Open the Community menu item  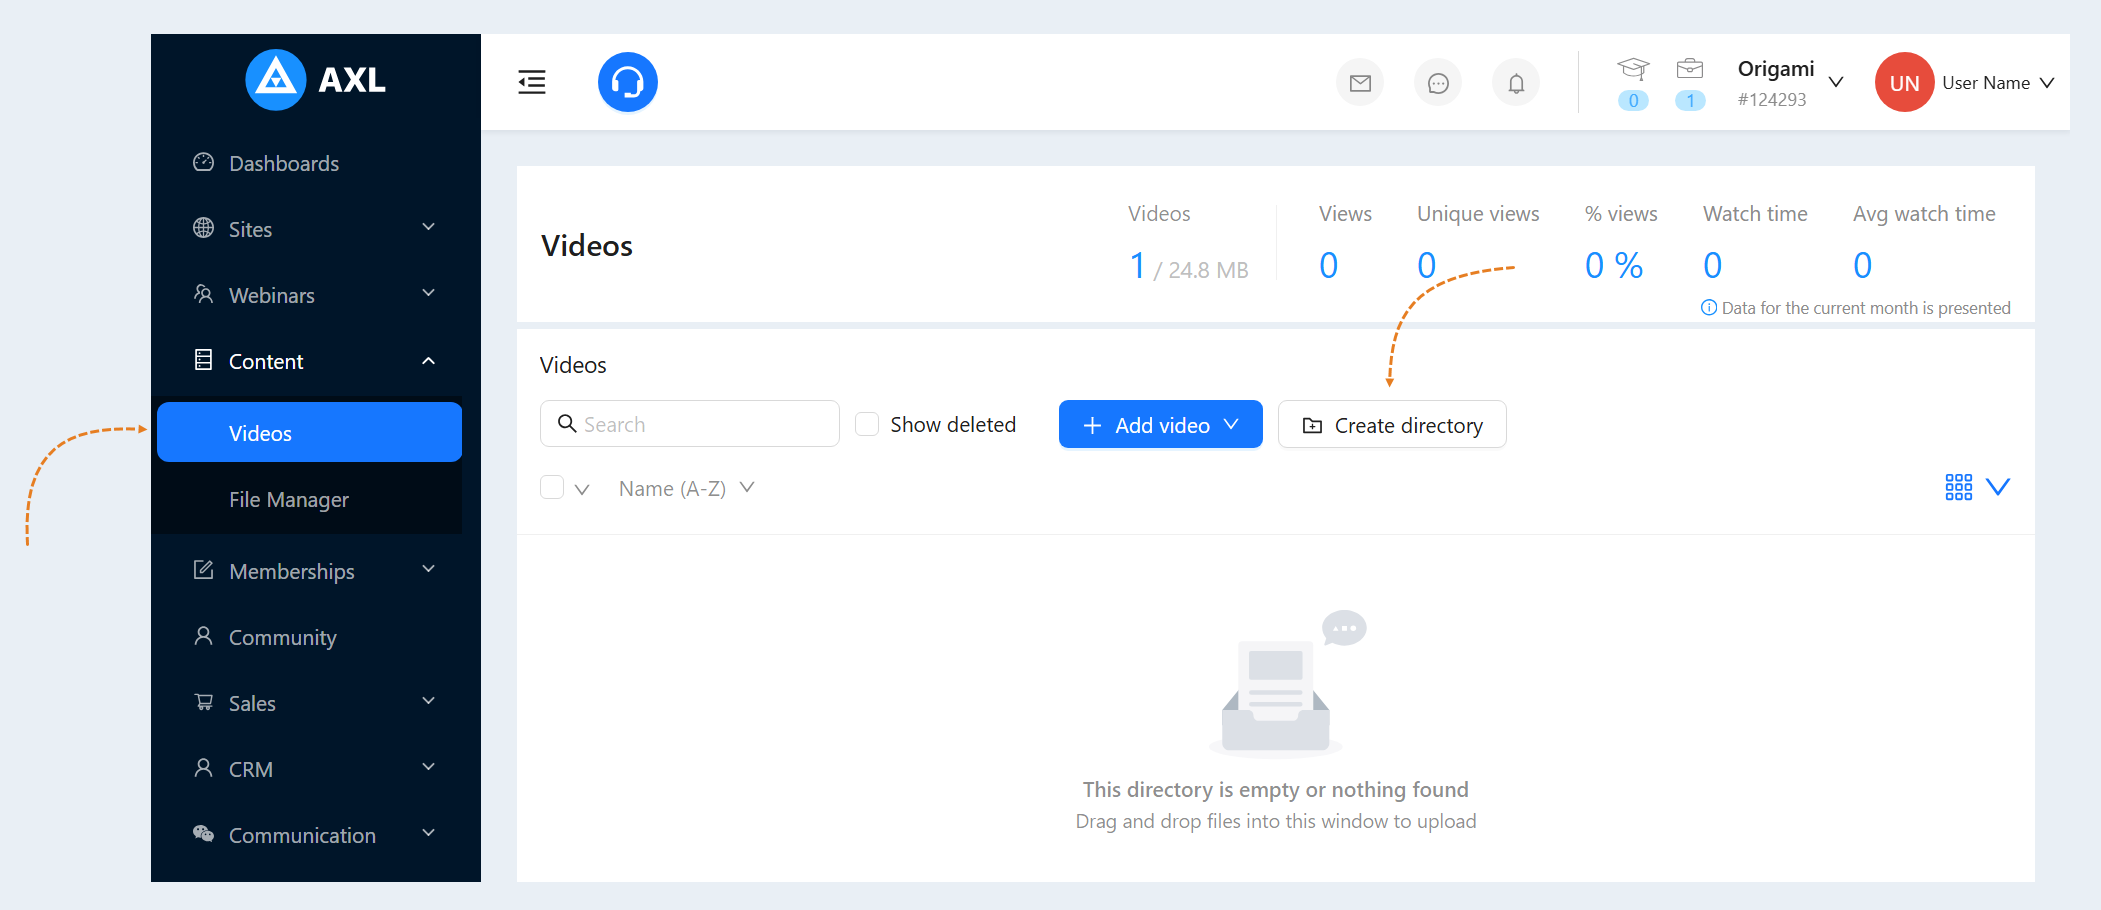coord(310,637)
